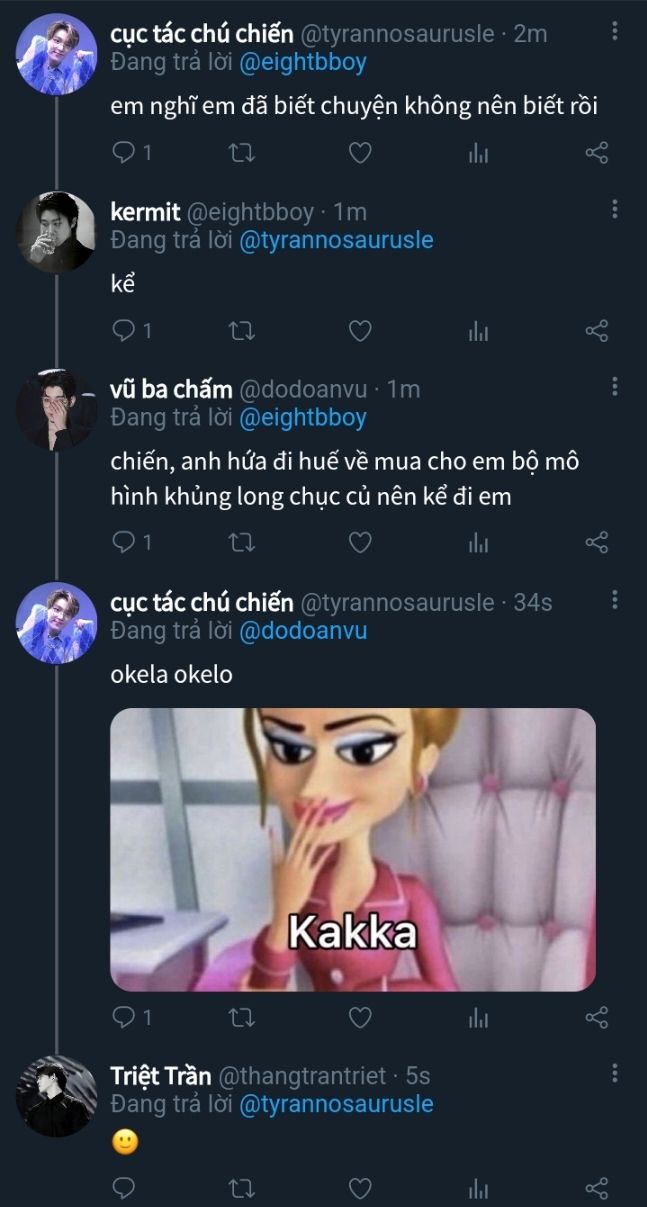Open reply box on Triệt Trần's tweet

123,1188
